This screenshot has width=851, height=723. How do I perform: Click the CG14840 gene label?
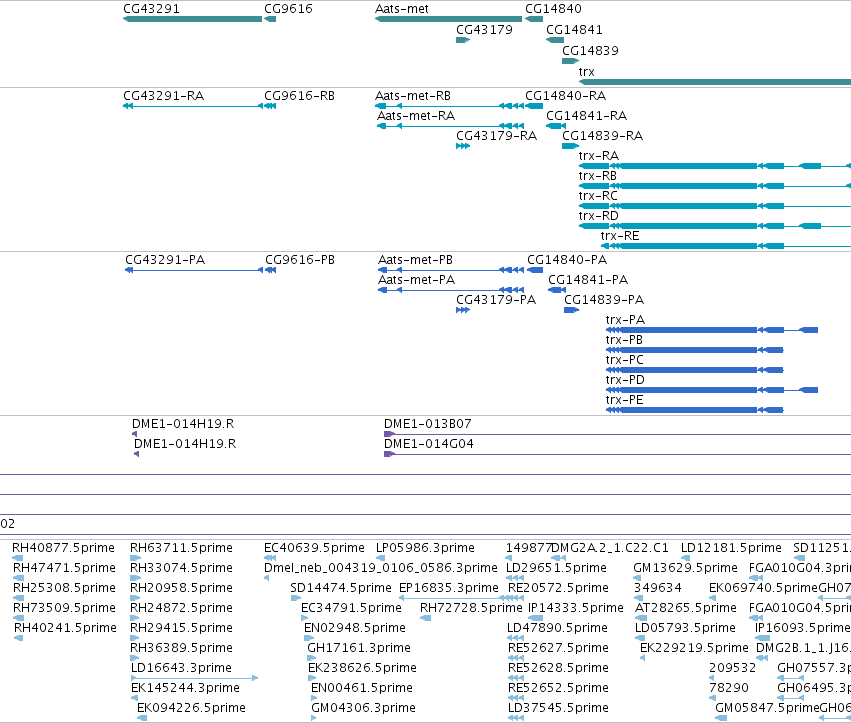tap(553, 9)
